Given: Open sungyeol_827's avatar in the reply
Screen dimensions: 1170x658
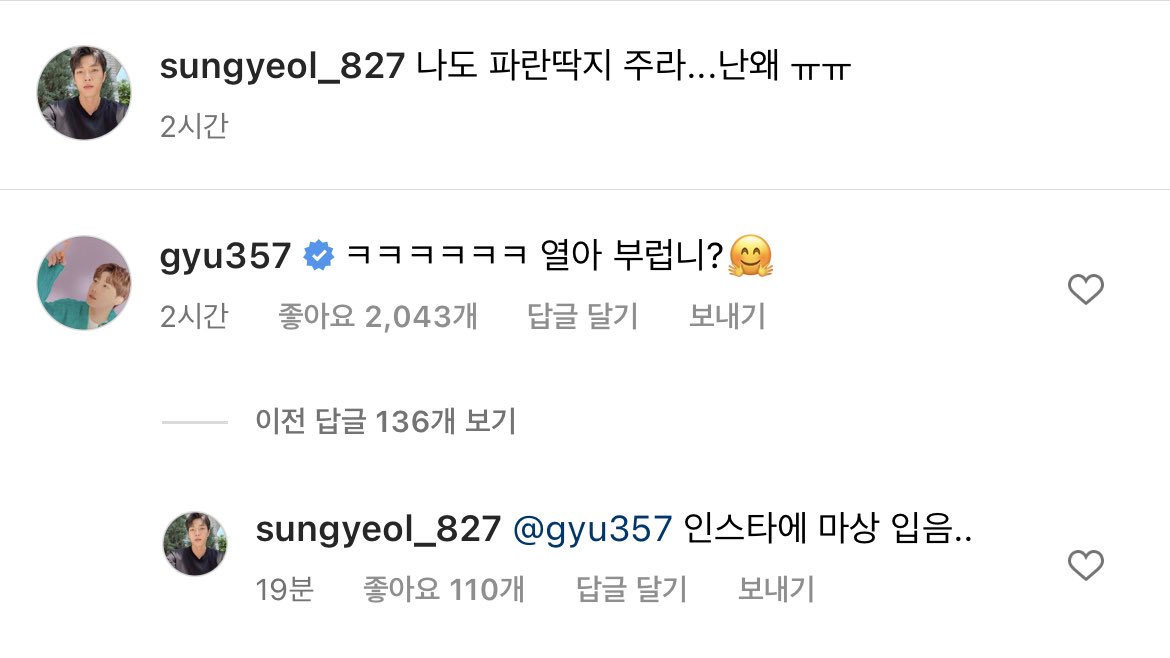Looking at the screenshot, I should pos(195,544).
